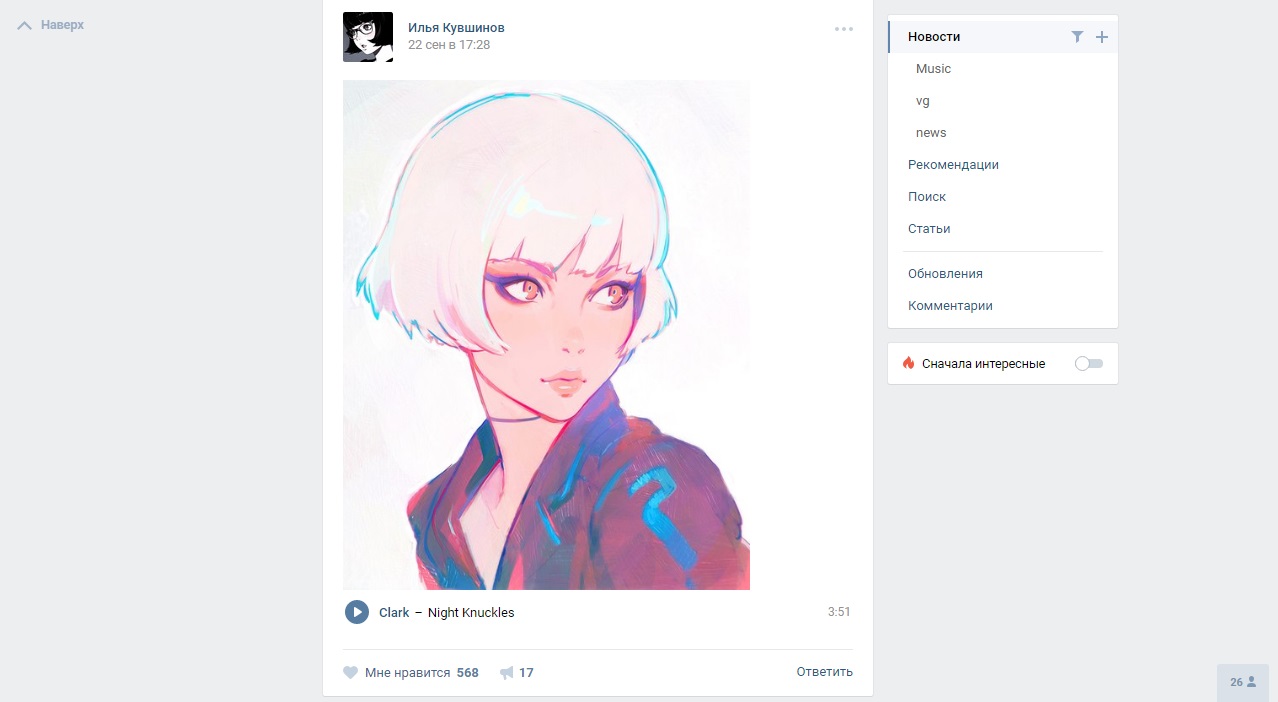The image size is (1278, 702).
Task: Open Илья Кувшинов's profile avatar
Action: [368, 37]
